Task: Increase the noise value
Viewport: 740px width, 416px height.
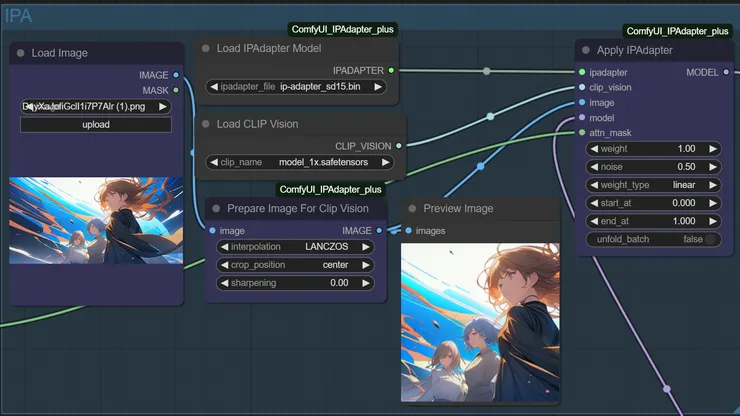Action: pyautogui.click(x=713, y=167)
